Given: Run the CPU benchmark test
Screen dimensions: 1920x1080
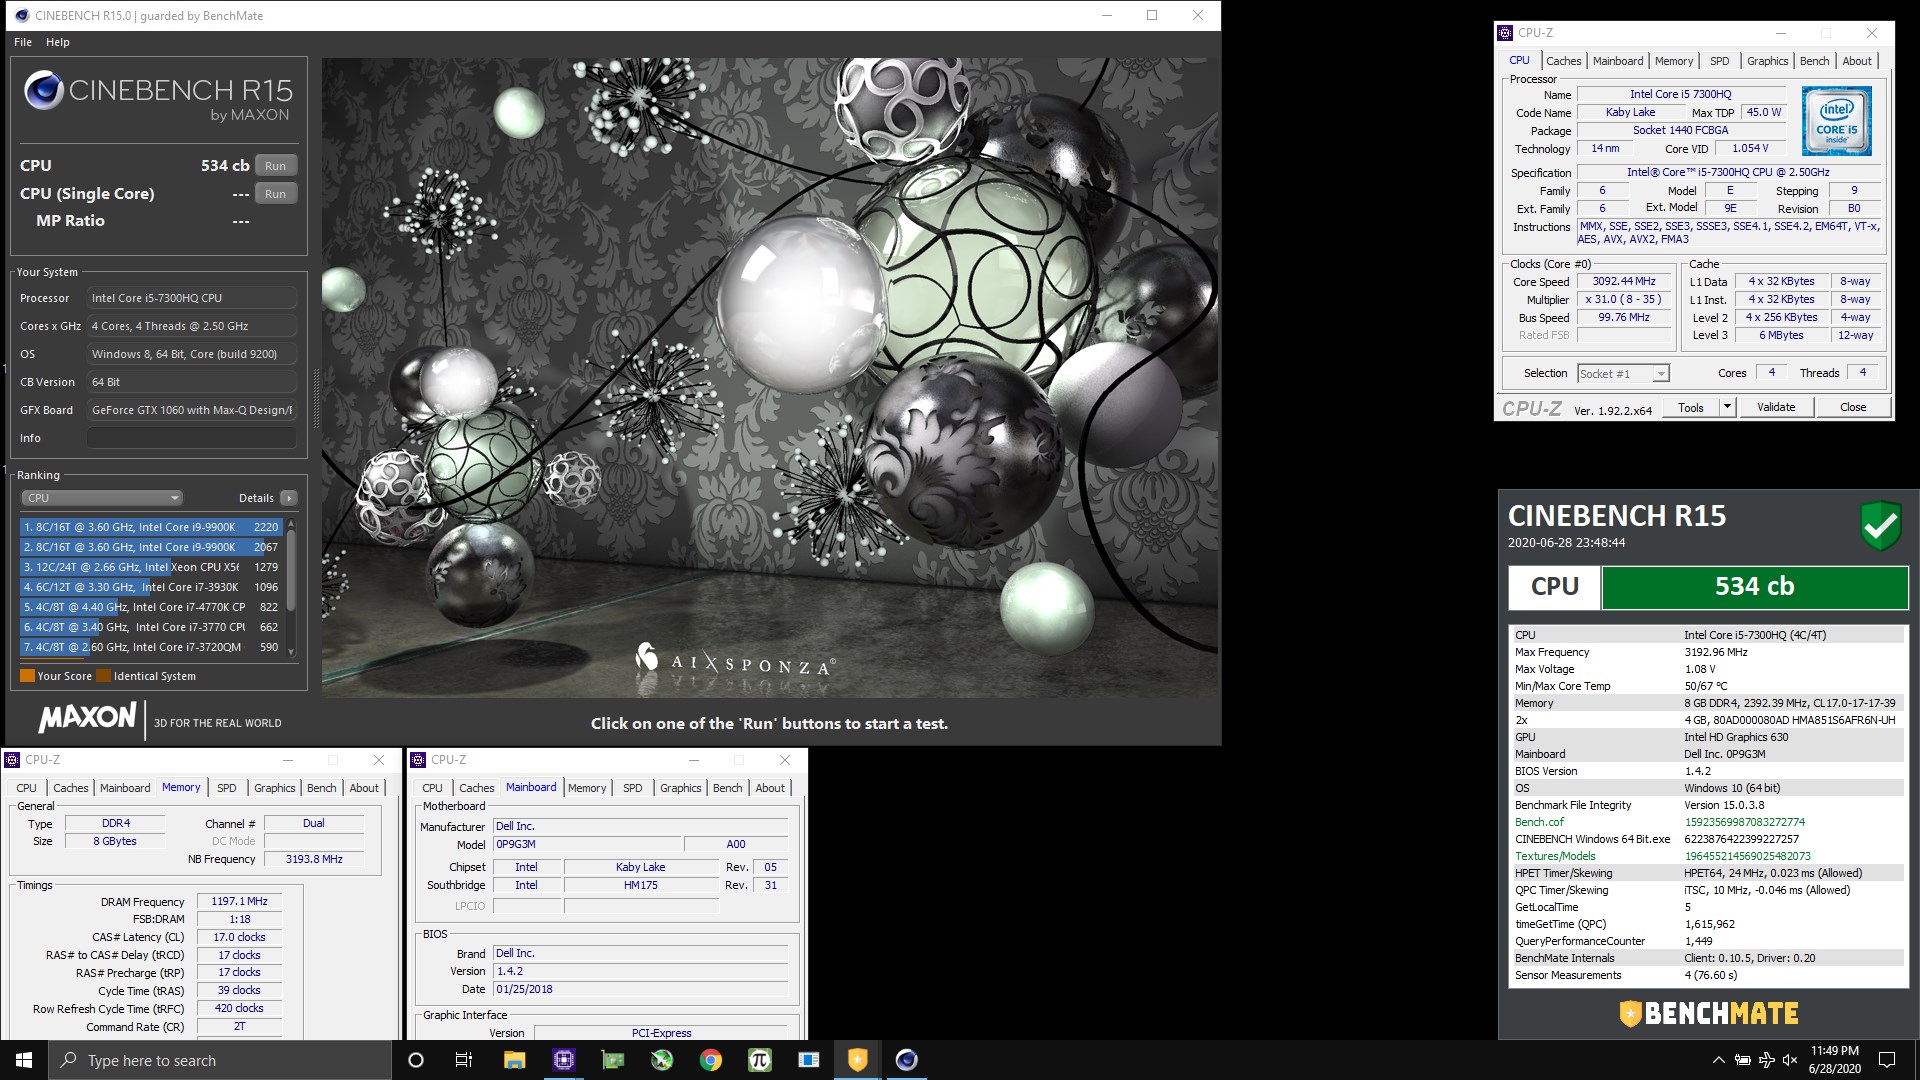Looking at the screenshot, I should pyautogui.click(x=276, y=166).
